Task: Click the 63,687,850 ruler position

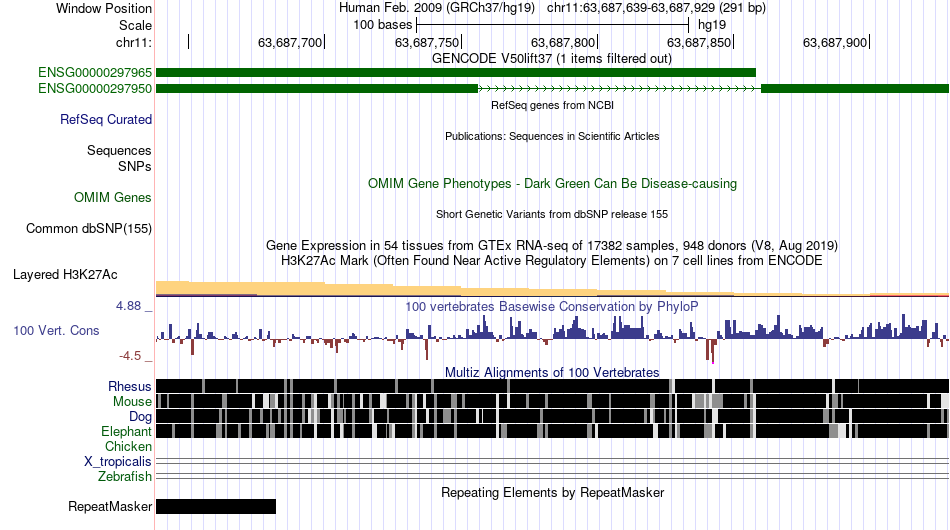Action: tap(699, 42)
